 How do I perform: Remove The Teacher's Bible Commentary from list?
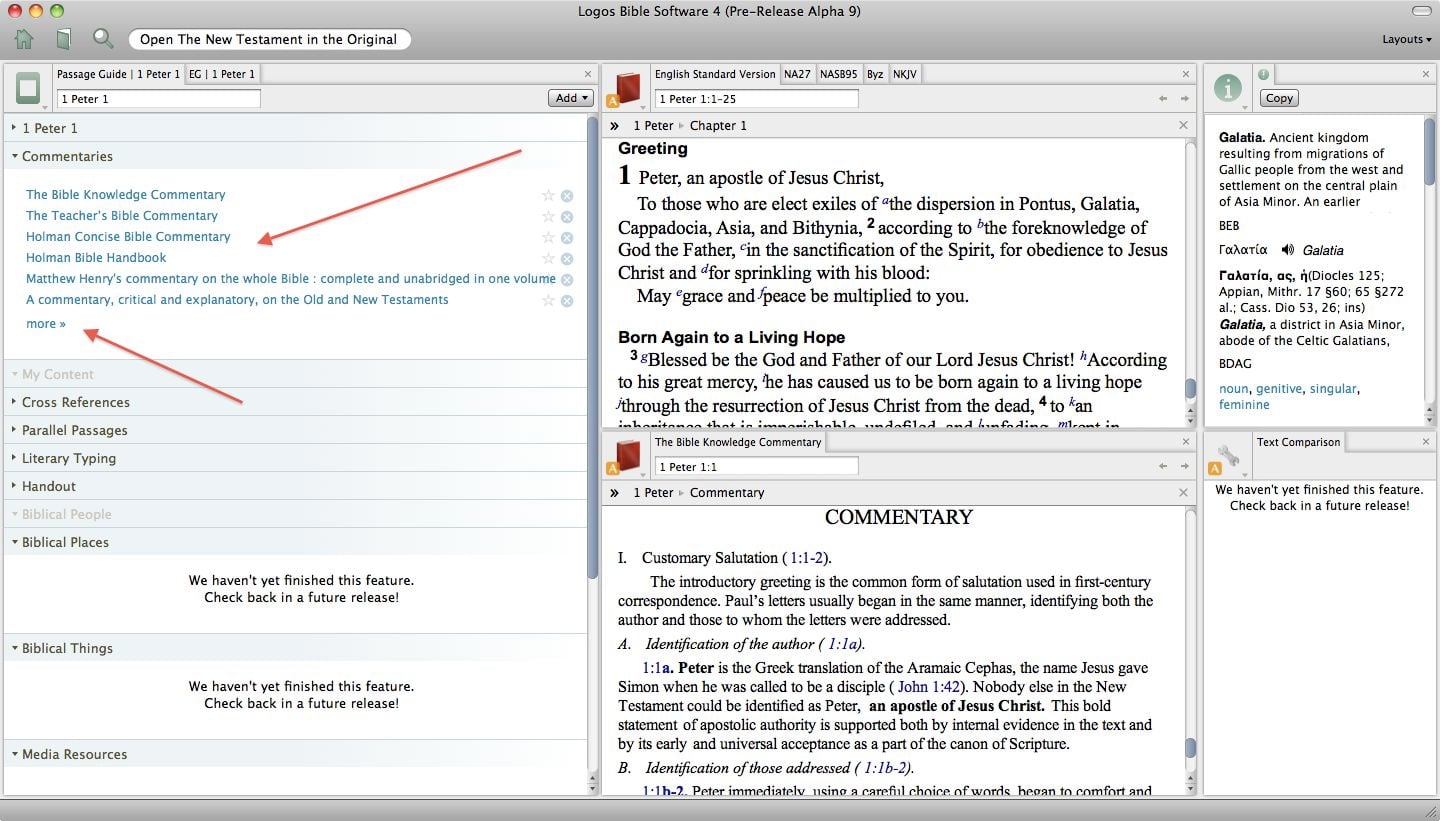point(567,216)
